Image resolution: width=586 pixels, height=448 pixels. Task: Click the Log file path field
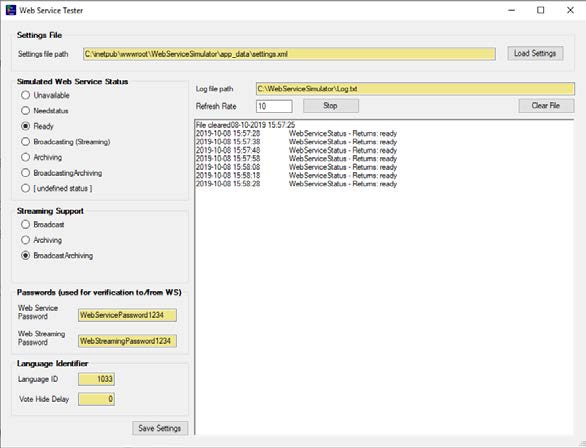click(415, 89)
